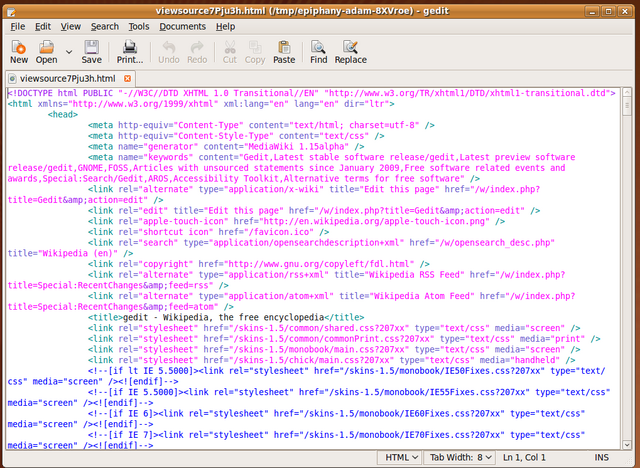This screenshot has width=640, height=468.
Task: Close the gedit window
Action: (x=624, y=11)
